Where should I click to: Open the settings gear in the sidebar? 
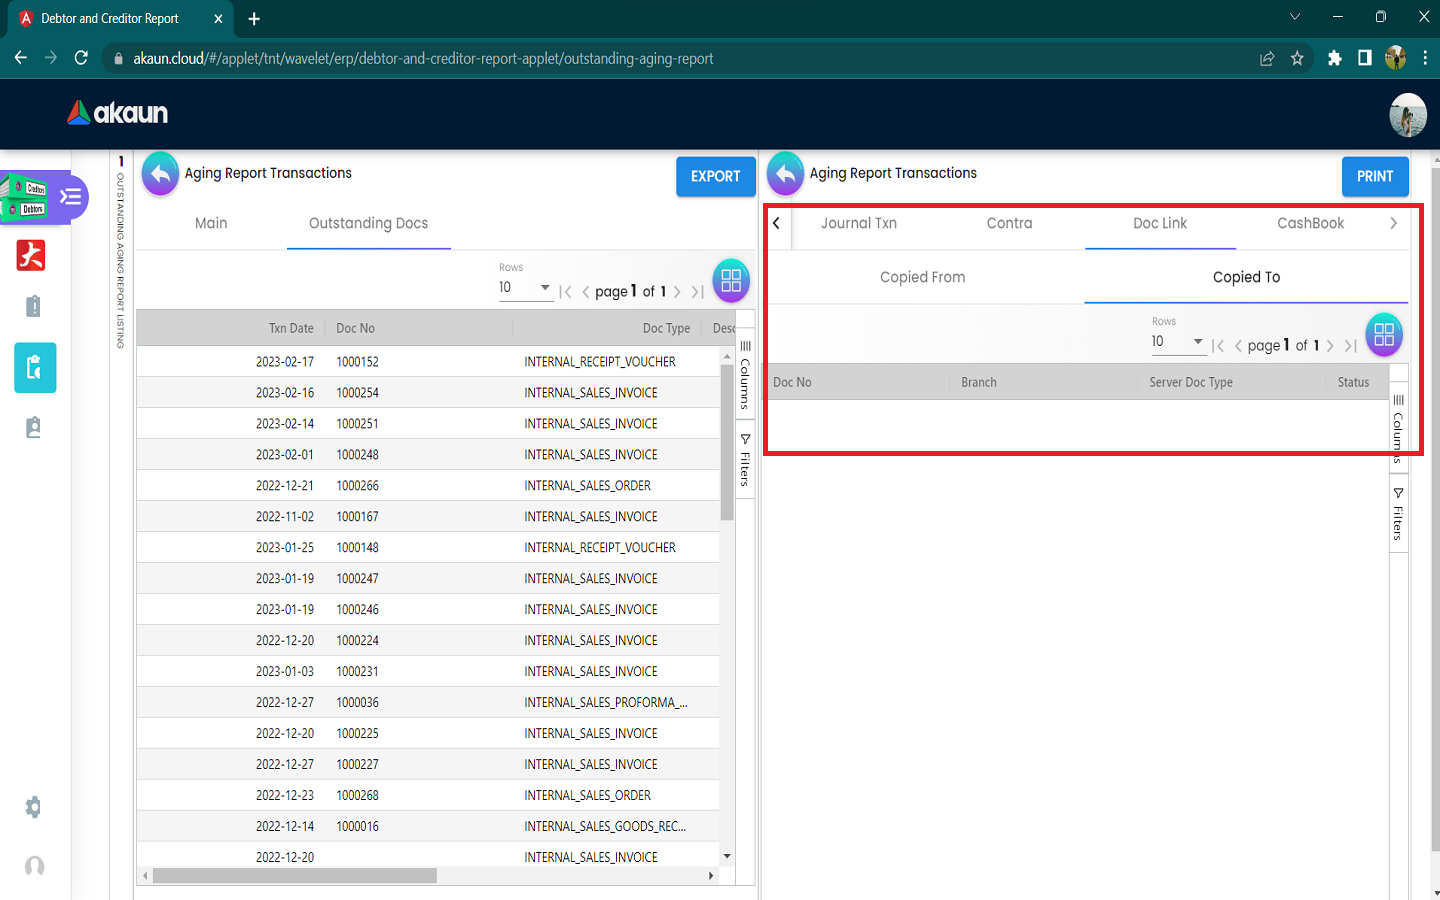(x=34, y=807)
